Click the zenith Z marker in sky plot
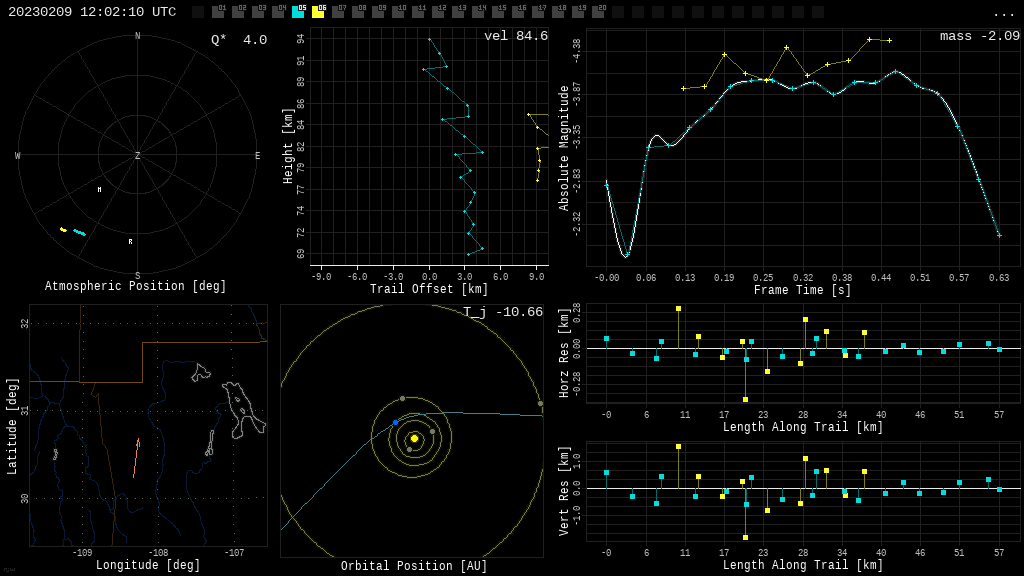Viewport: 1024px width, 576px height. click(x=138, y=156)
